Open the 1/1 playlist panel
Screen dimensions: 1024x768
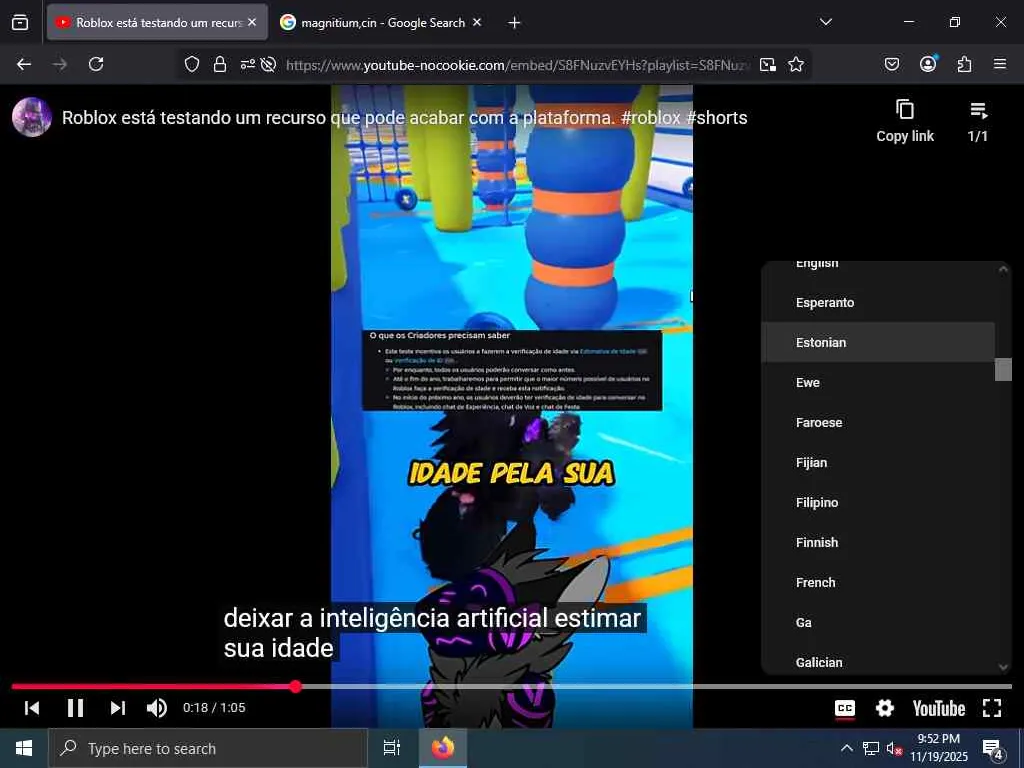pyautogui.click(x=978, y=121)
